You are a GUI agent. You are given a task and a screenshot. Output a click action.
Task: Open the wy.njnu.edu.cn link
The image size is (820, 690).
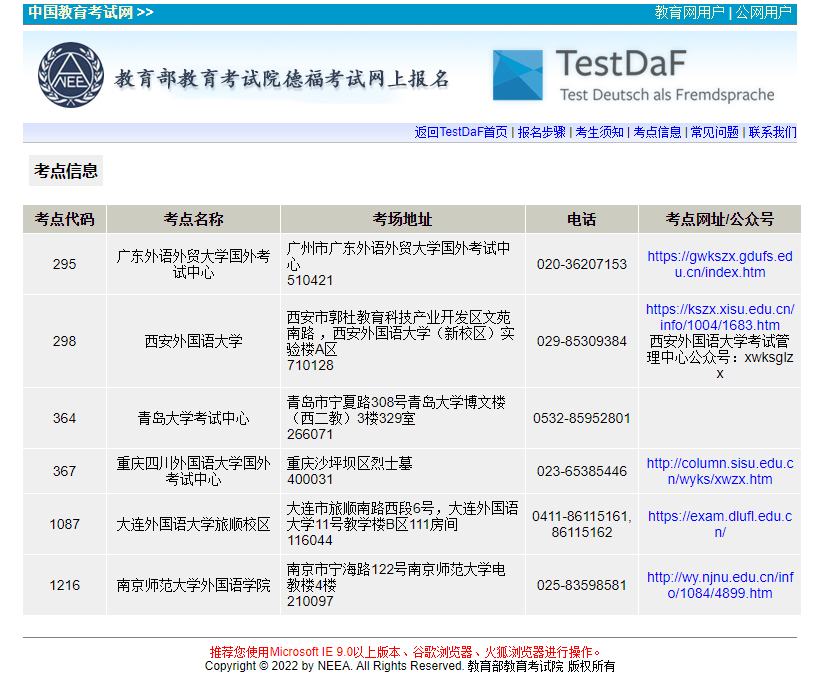click(x=720, y=585)
